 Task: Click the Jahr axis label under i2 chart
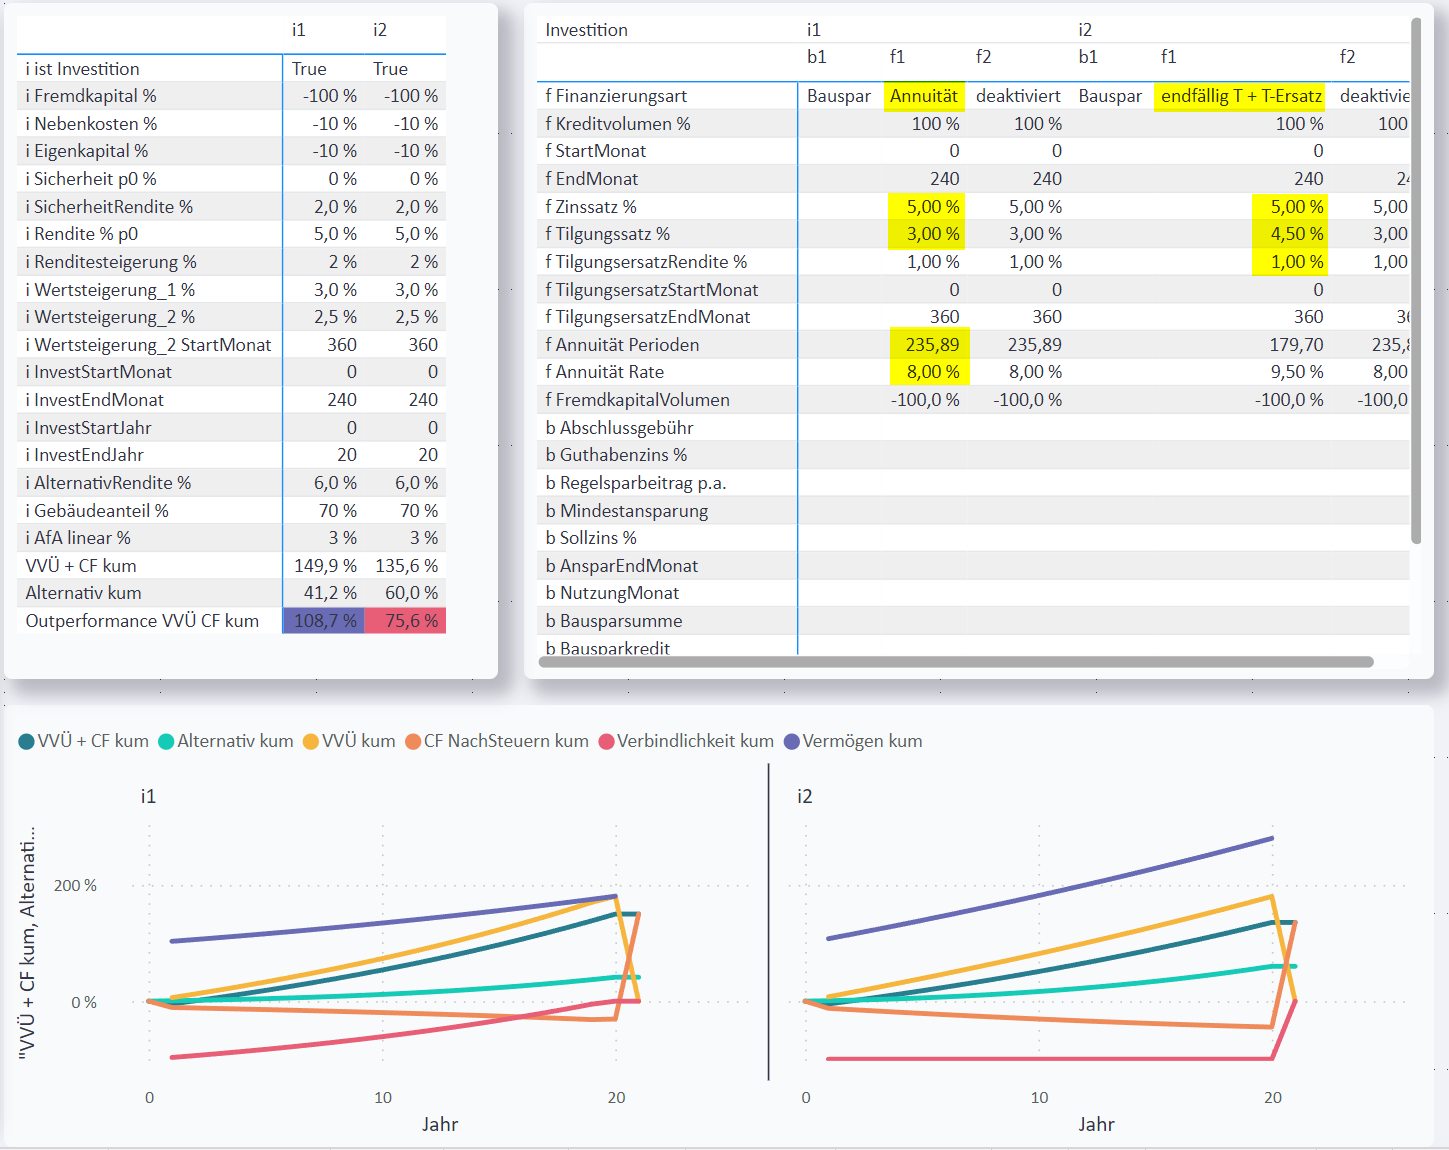(x=1096, y=1125)
